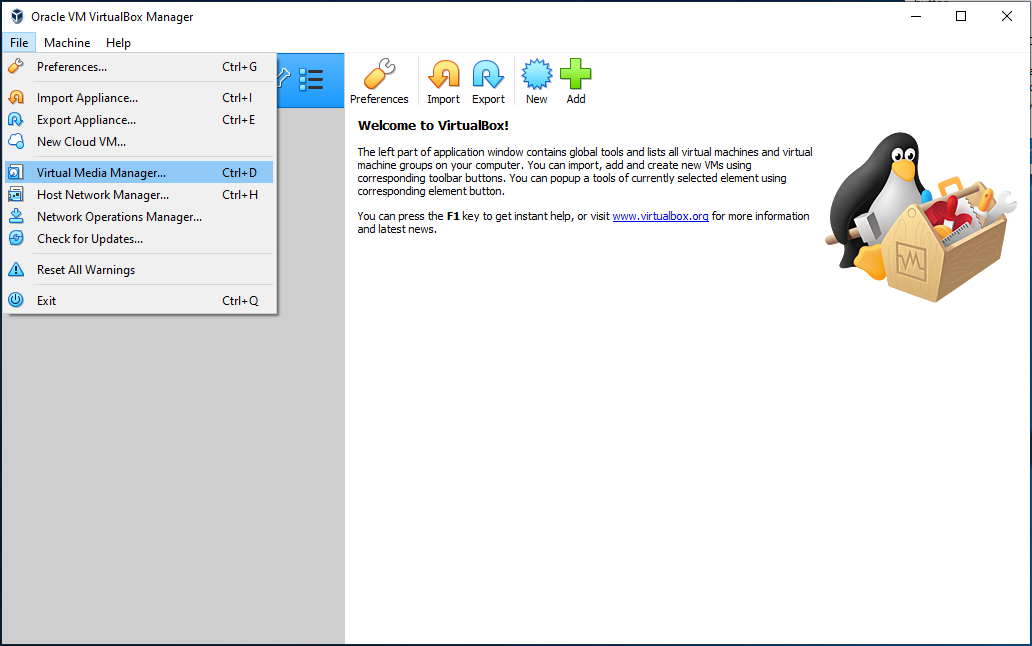Click the Ctrl+D shortcut text in menu
This screenshot has width=1032, height=646.
[240, 172]
